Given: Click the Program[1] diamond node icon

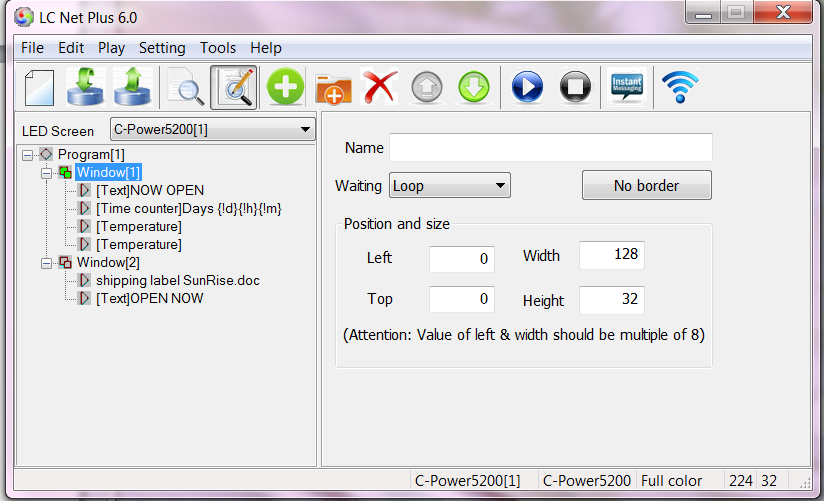Looking at the screenshot, I should click(x=46, y=154).
